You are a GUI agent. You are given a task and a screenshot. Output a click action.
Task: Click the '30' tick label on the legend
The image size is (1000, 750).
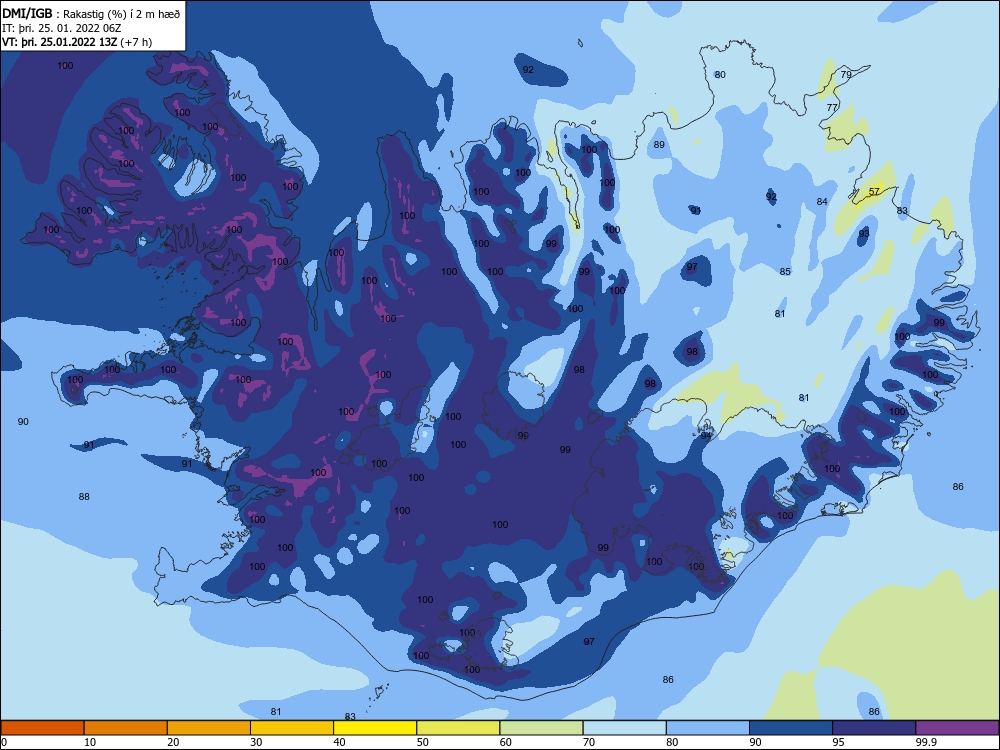pos(256,742)
